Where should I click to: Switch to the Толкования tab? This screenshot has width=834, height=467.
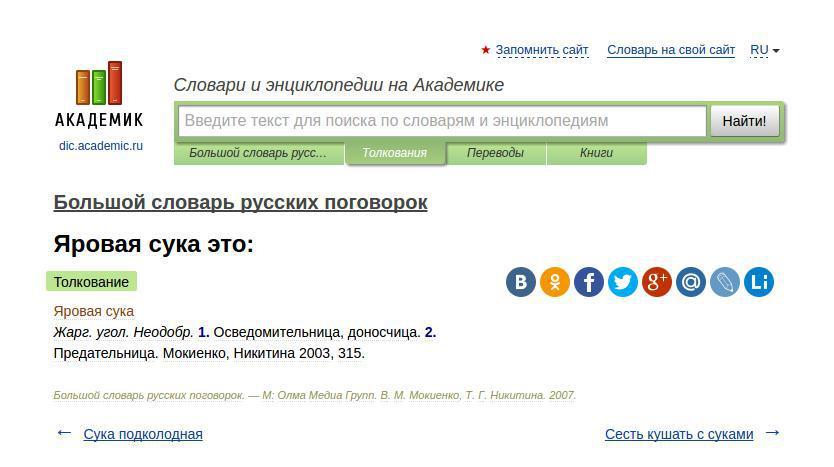pyautogui.click(x=395, y=153)
